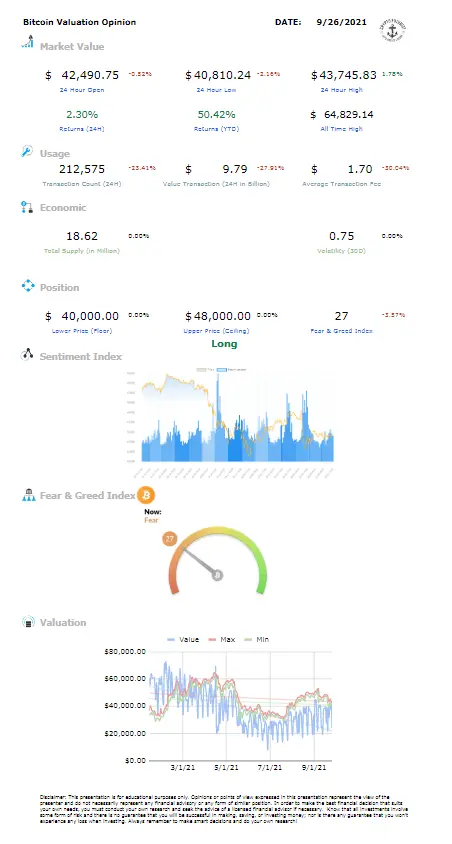
Task: Click the Volatility (30D) label
Action: (342, 251)
